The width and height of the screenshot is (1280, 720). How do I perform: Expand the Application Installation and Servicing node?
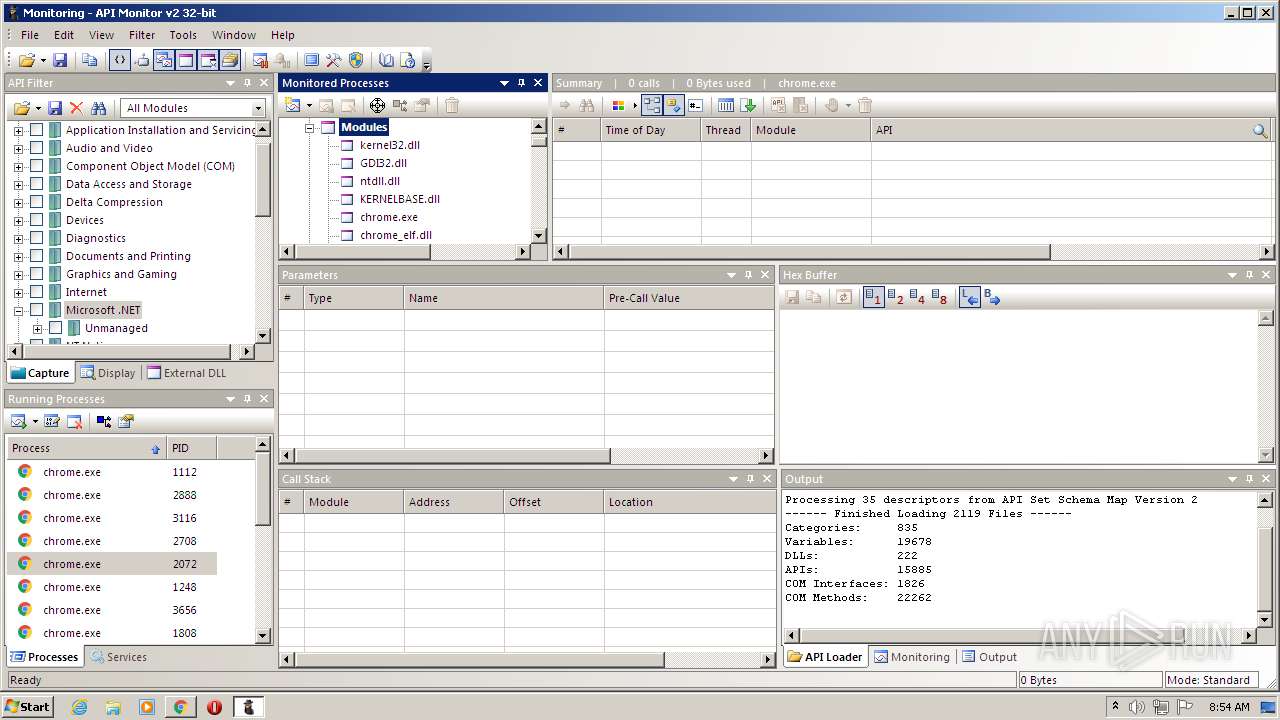click(x=18, y=130)
